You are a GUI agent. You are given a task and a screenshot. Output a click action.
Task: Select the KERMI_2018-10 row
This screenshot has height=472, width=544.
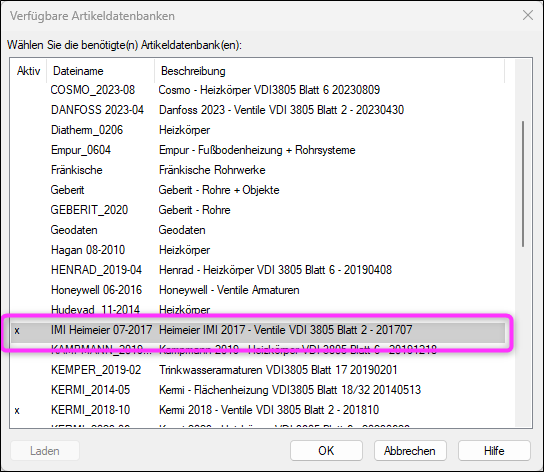257,410
